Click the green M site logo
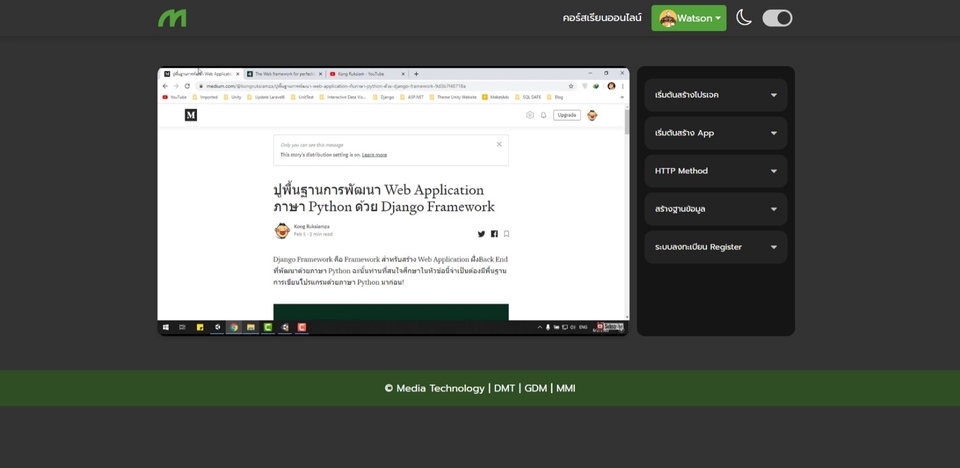The height and width of the screenshot is (468, 960). (172, 18)
